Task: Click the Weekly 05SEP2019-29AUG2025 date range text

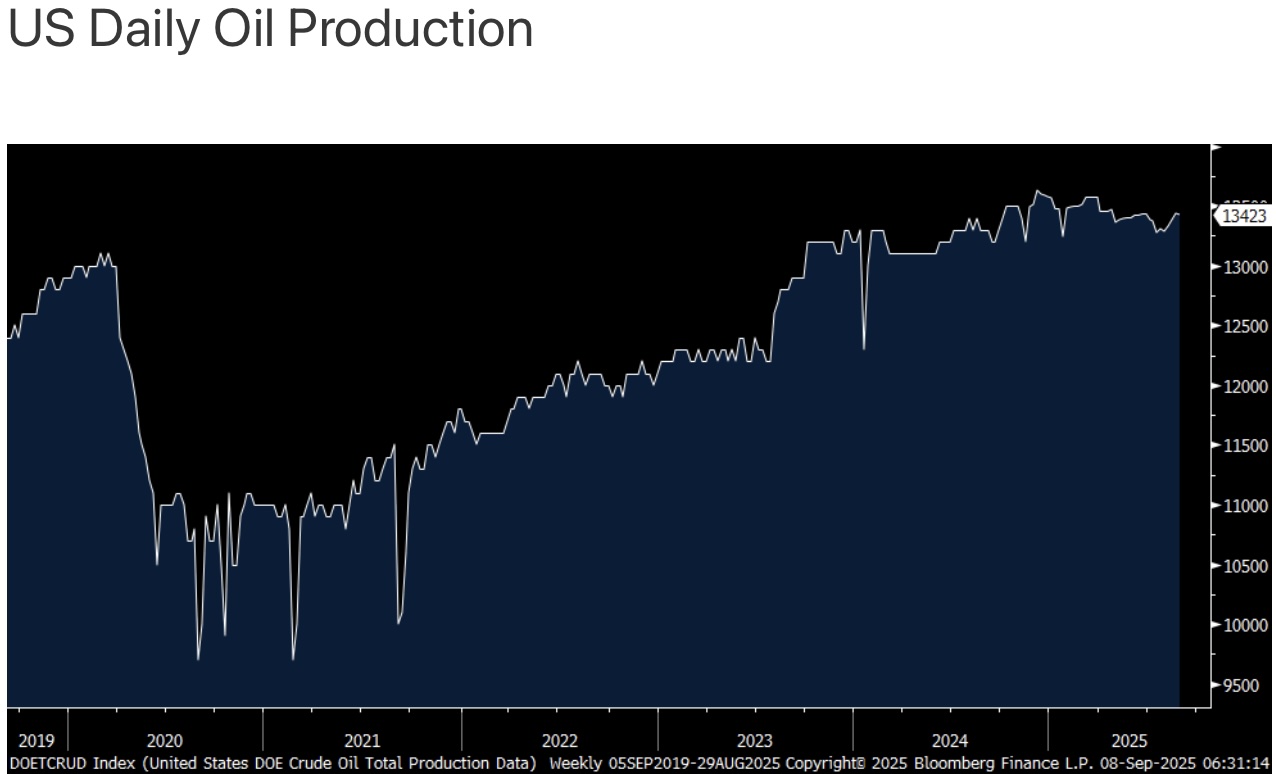Action: [665, 764]
